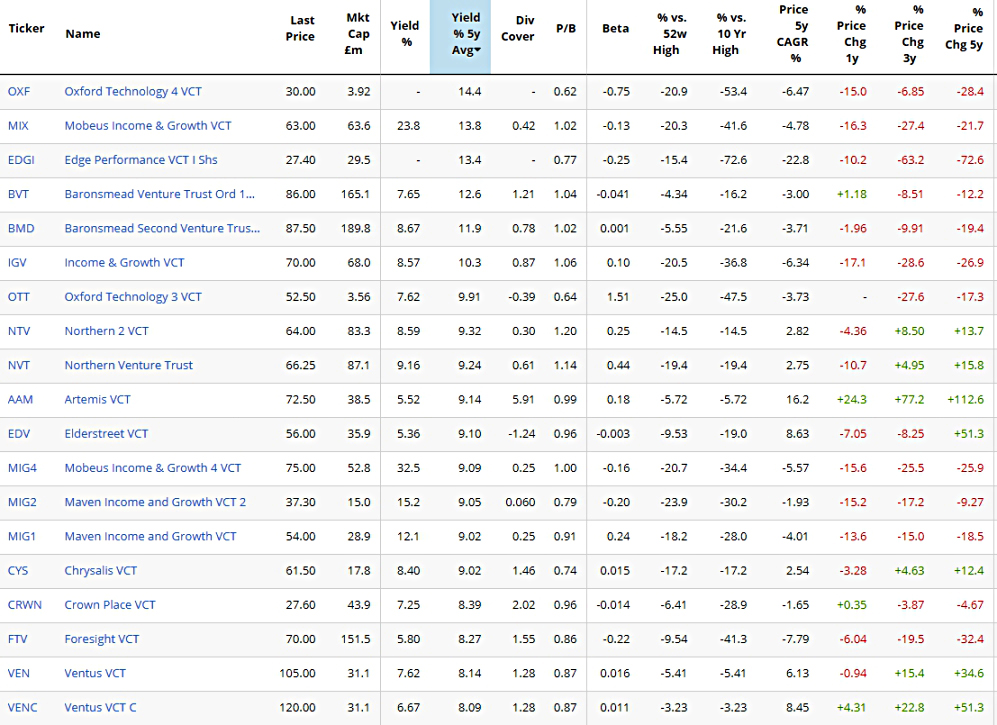Select Baronsmead Second market cap 189.8

click(x=355, y=229)
